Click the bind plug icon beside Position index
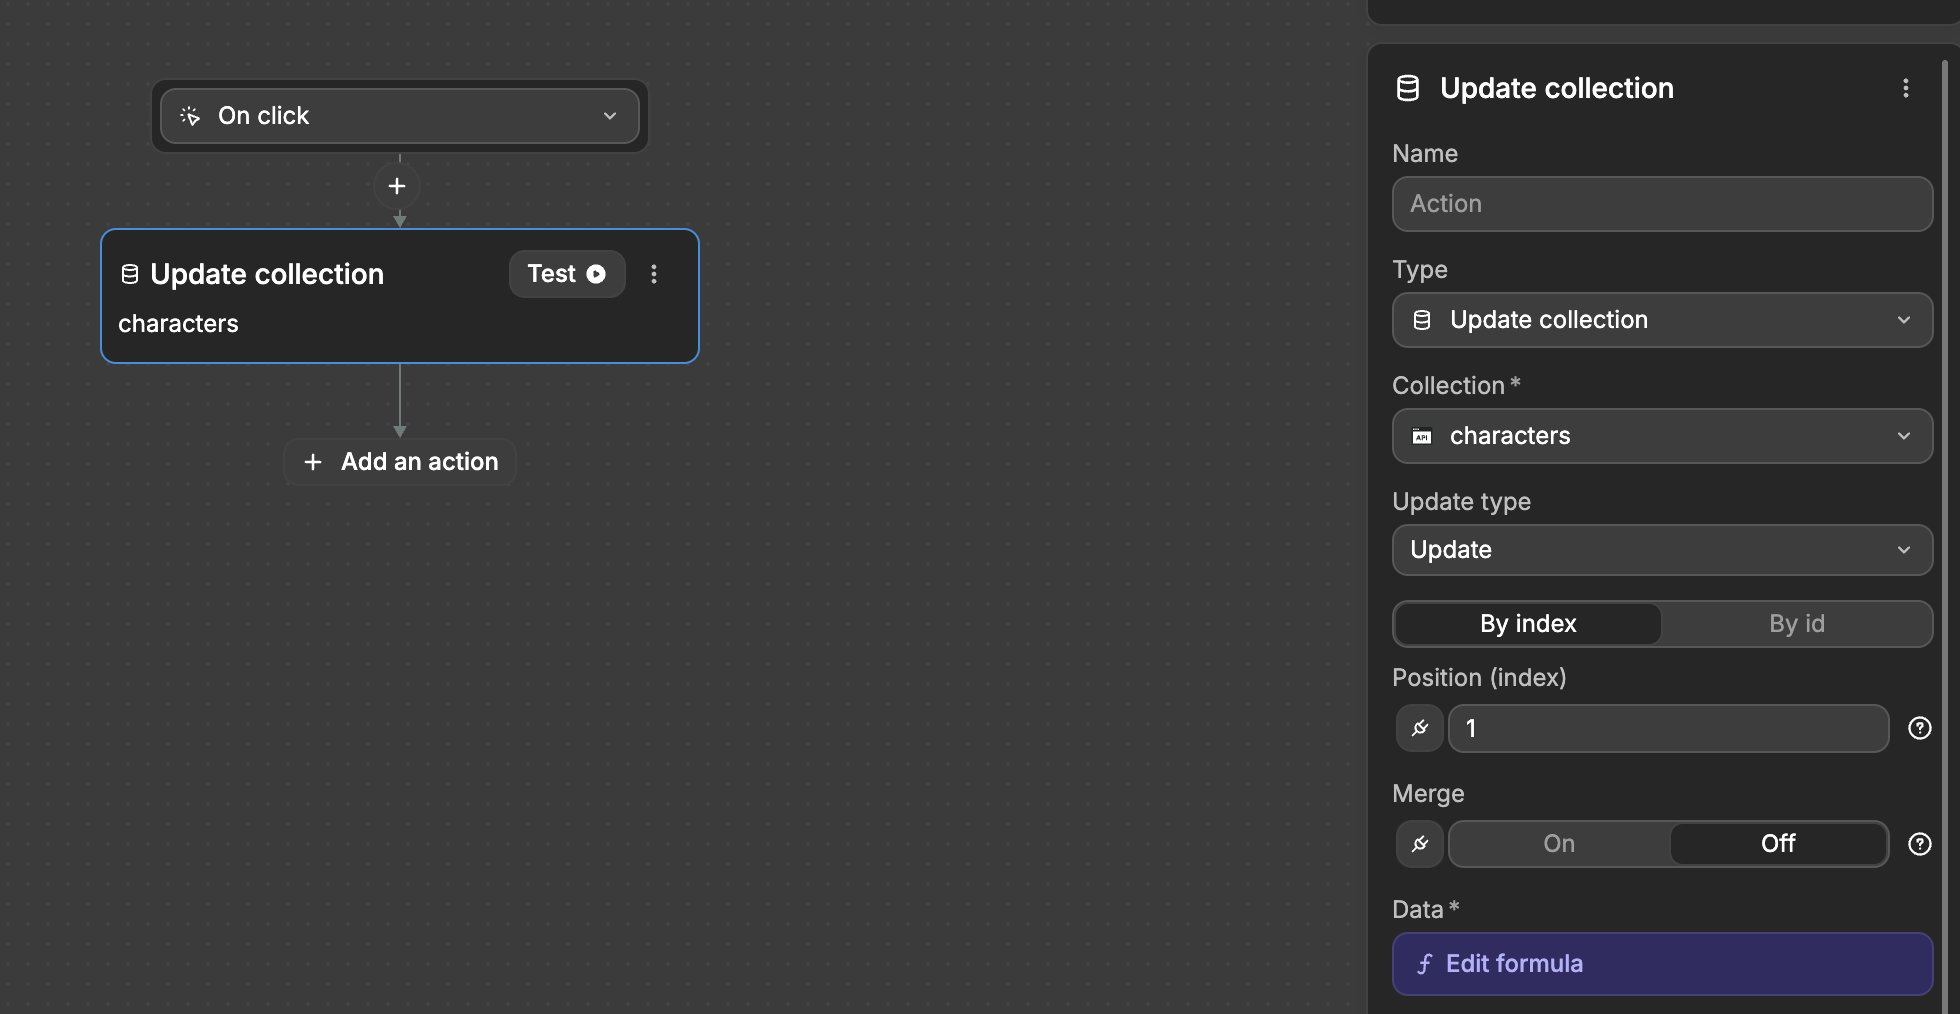Viewport: 1960px width, 1014px height. point(1419,728)
